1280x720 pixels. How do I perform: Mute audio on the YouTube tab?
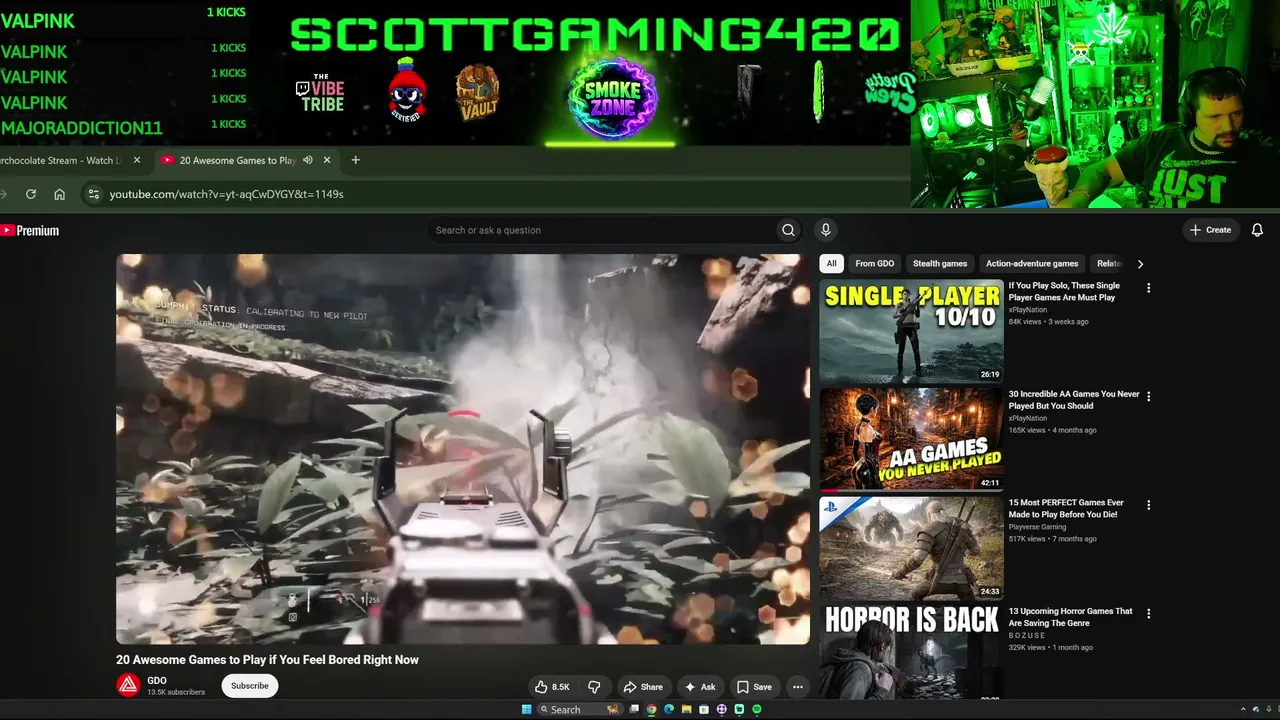point(308,160)
